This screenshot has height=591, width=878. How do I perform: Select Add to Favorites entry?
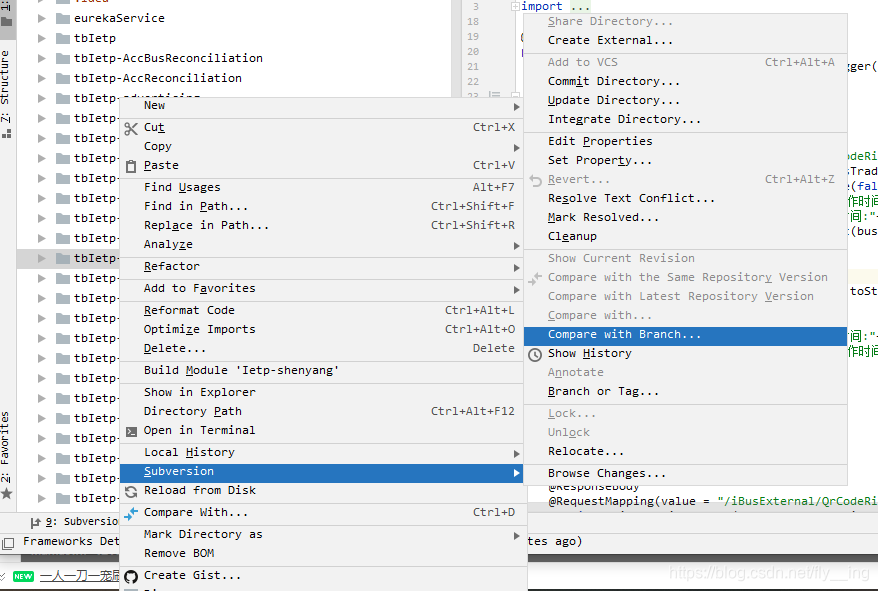click(321, 289)
